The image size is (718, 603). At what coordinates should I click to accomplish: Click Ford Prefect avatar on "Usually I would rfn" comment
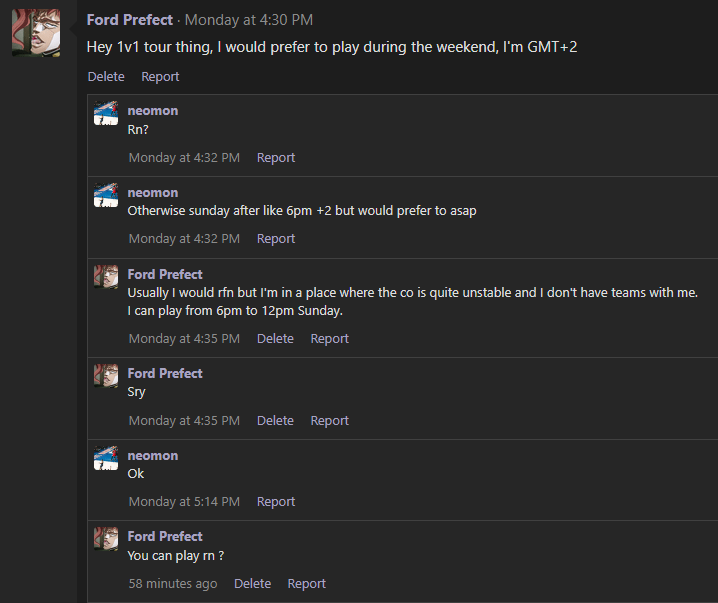106,277
